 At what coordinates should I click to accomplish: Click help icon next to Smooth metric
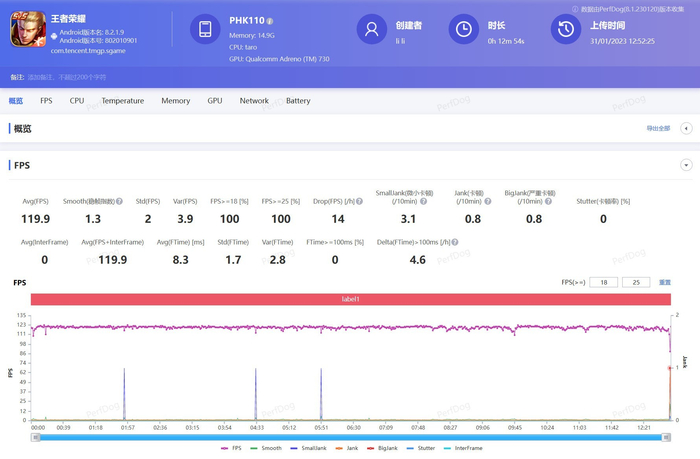[x=119, y=201]
